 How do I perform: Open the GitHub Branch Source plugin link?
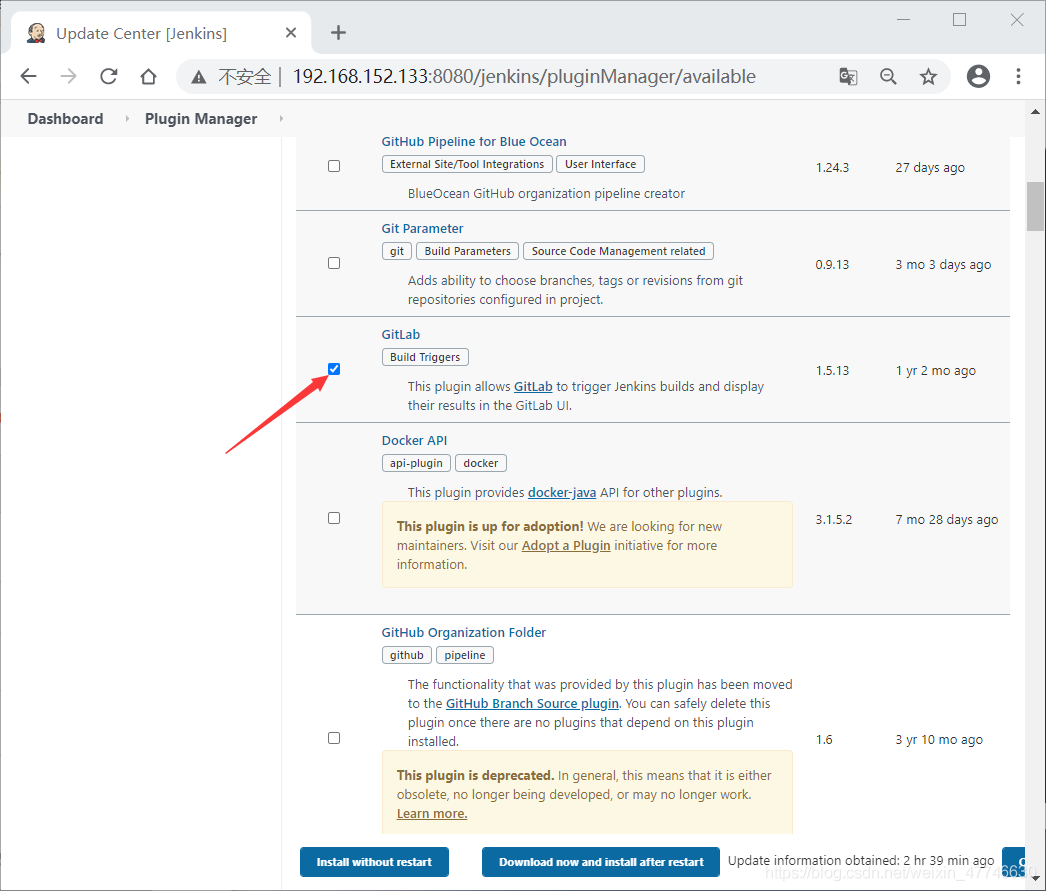tap(532, 703)
